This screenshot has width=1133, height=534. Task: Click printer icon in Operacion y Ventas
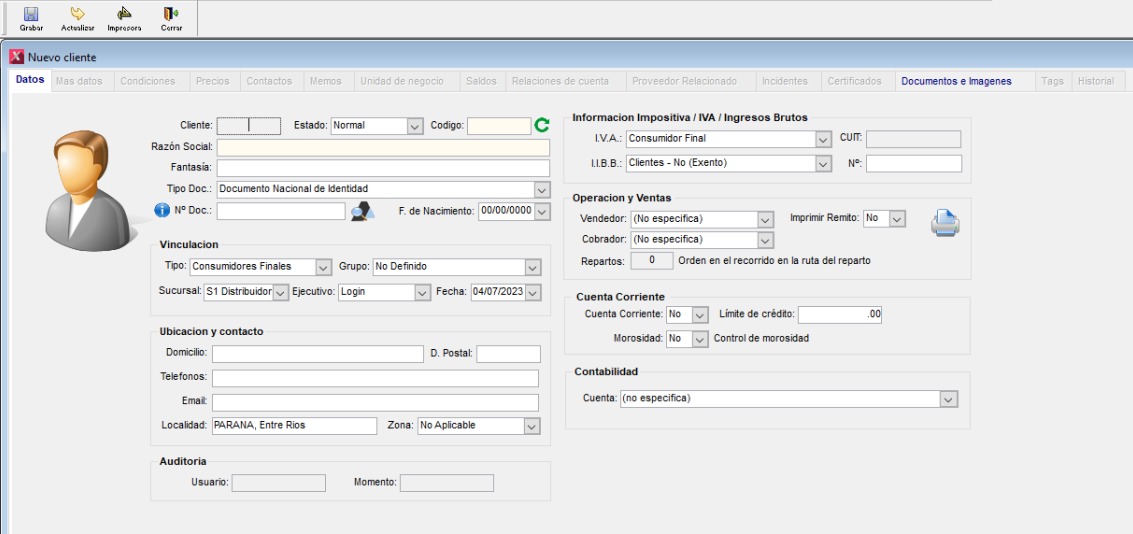tap(945, 224)
